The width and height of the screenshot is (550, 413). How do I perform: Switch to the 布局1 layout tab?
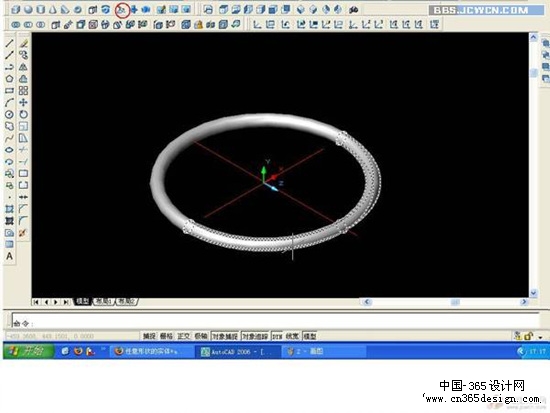click(104, 301)
